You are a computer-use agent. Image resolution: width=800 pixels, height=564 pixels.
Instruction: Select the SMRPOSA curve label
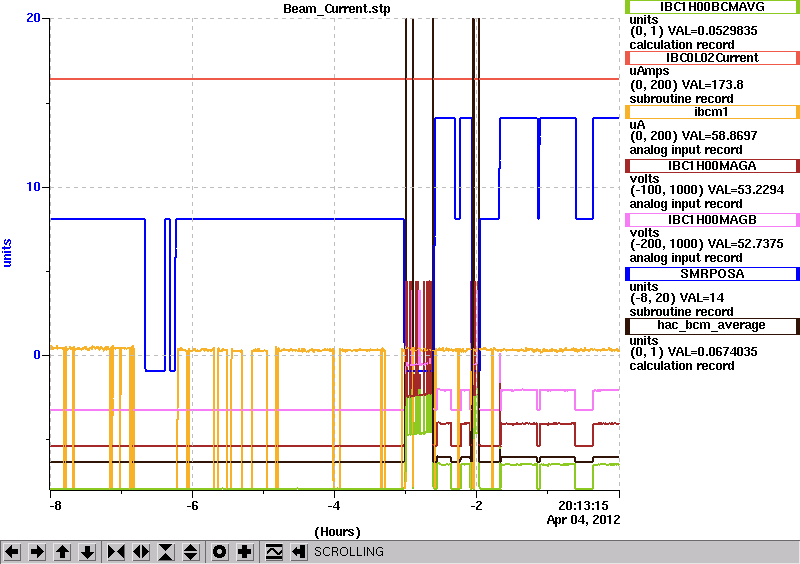pos(712,274)
